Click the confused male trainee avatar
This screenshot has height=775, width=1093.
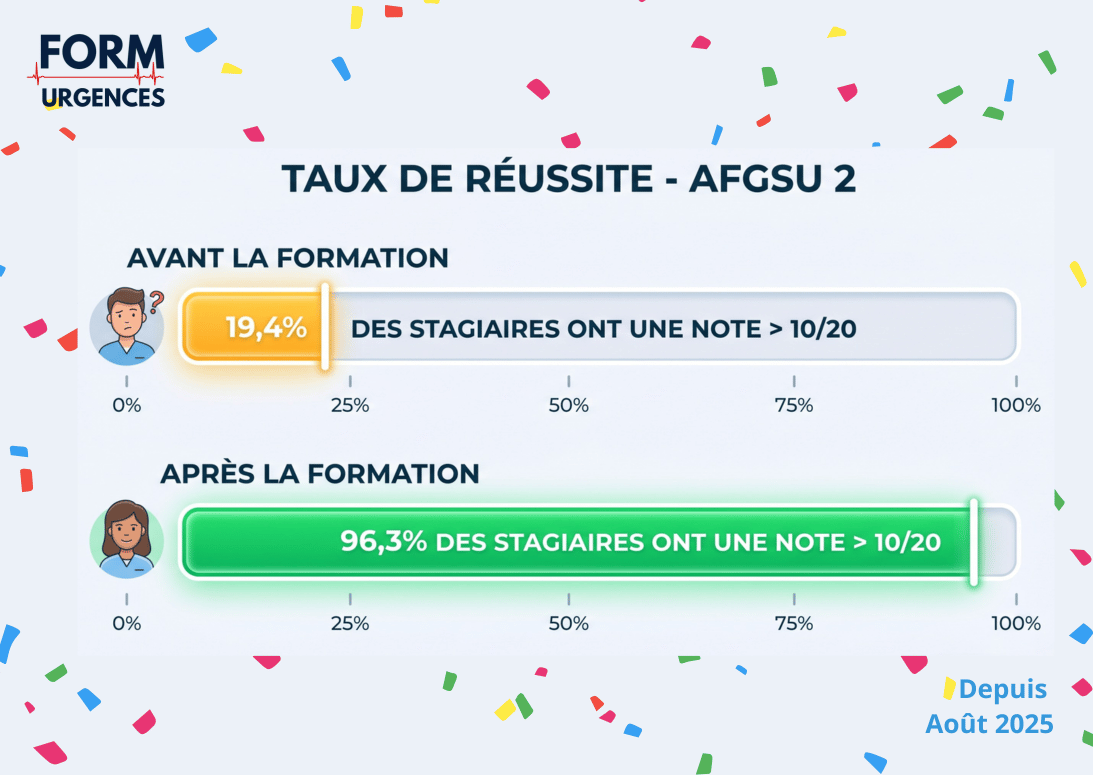point(127,326)
